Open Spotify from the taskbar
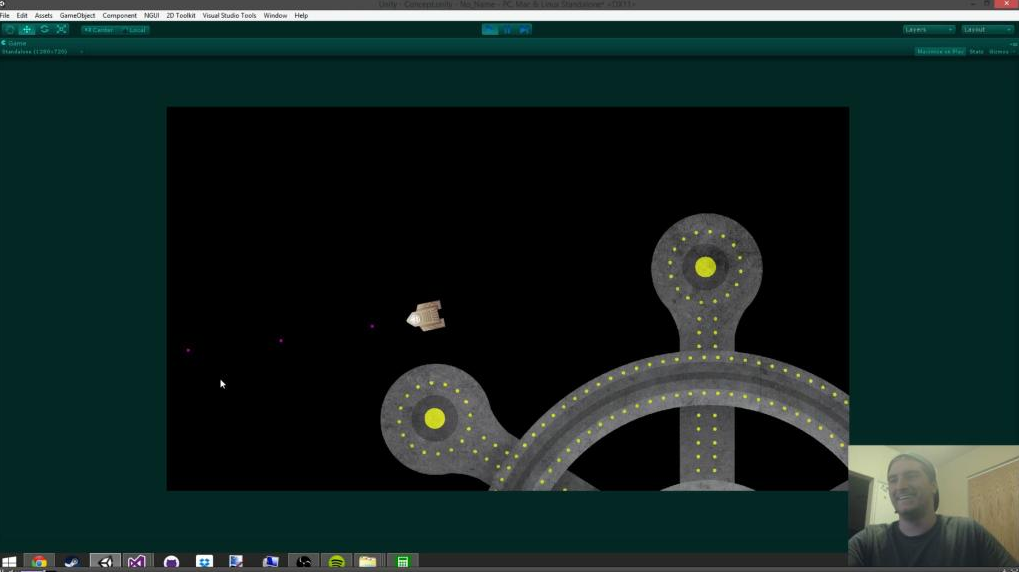Viewport: 1019px width, 572px height. pos(336,562)
